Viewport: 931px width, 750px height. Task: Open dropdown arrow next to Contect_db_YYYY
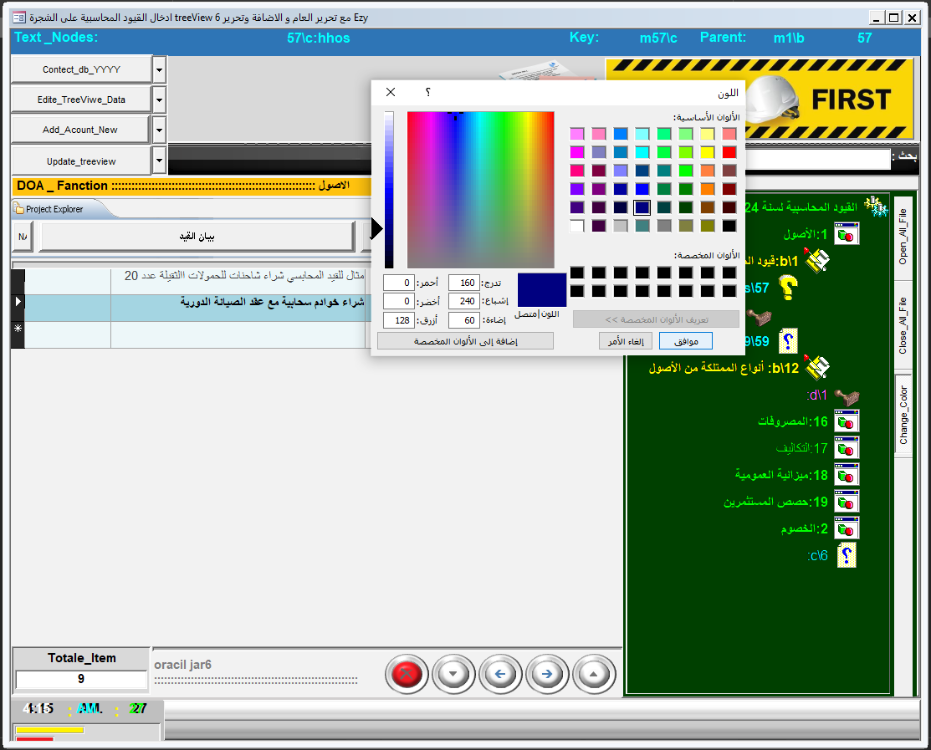click(x=160, y=70)
